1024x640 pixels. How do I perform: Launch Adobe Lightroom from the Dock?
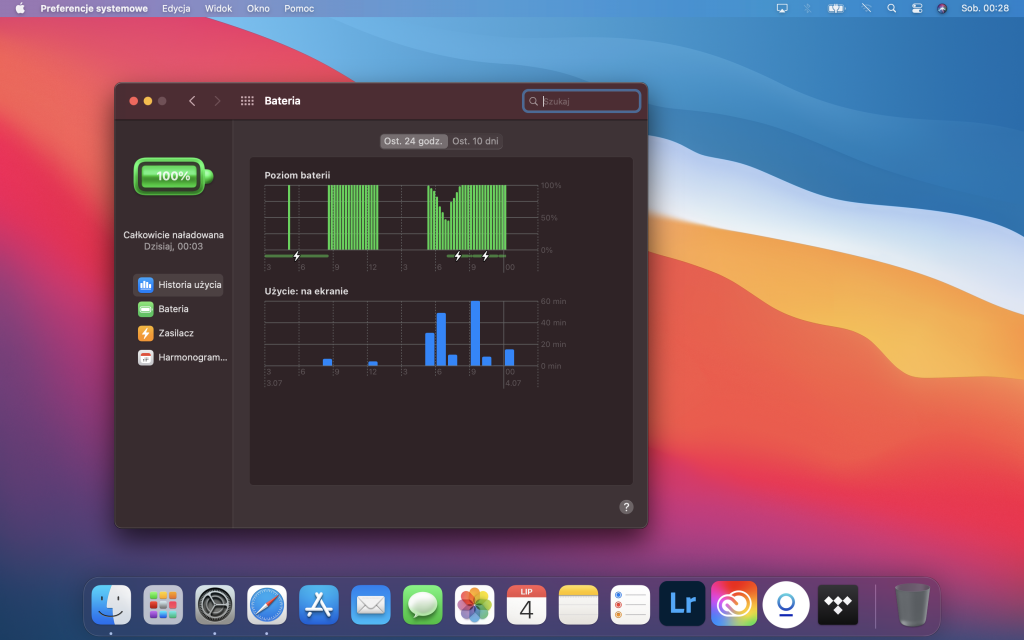(x=682, y=605)
